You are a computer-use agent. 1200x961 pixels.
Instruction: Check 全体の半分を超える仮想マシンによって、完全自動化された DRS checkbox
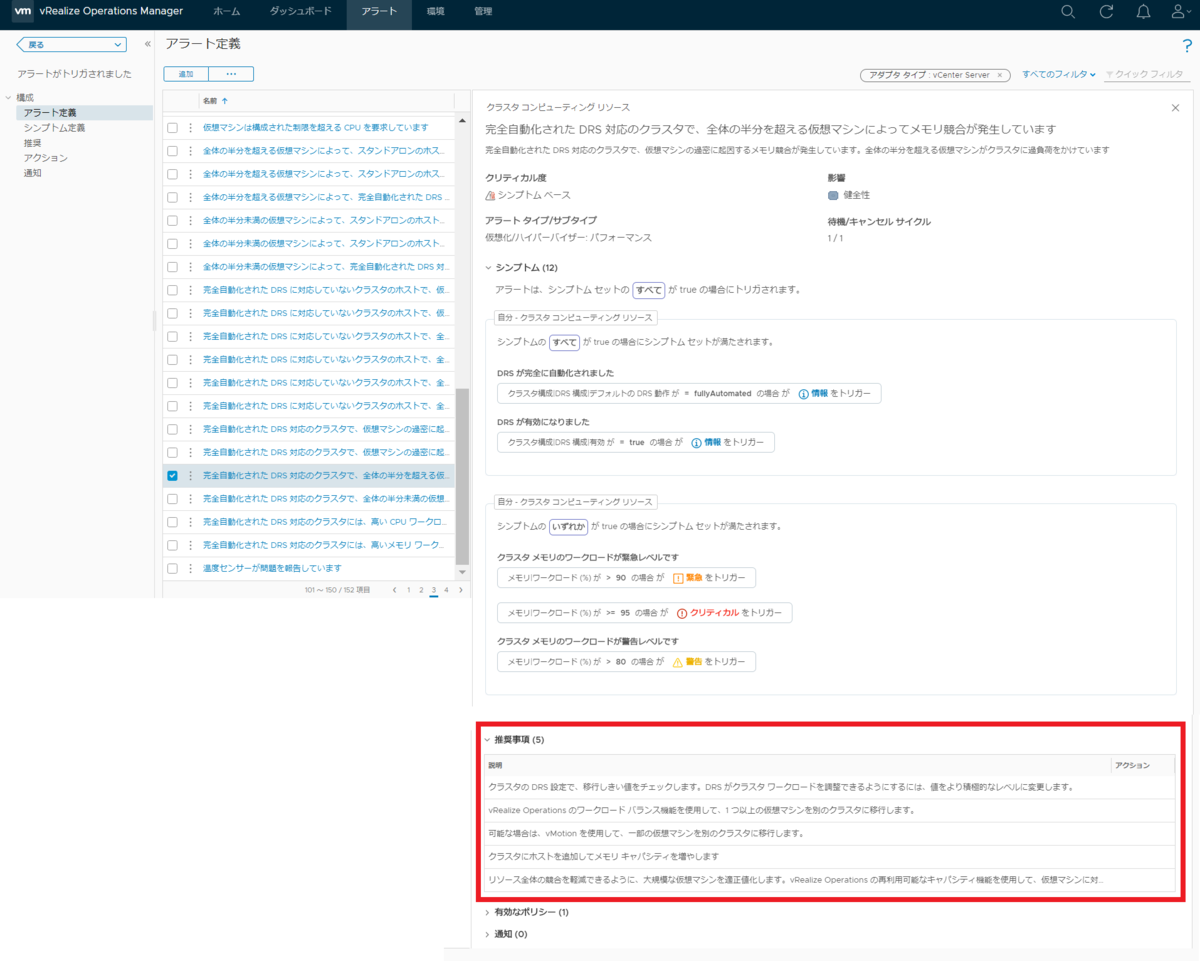172,197
